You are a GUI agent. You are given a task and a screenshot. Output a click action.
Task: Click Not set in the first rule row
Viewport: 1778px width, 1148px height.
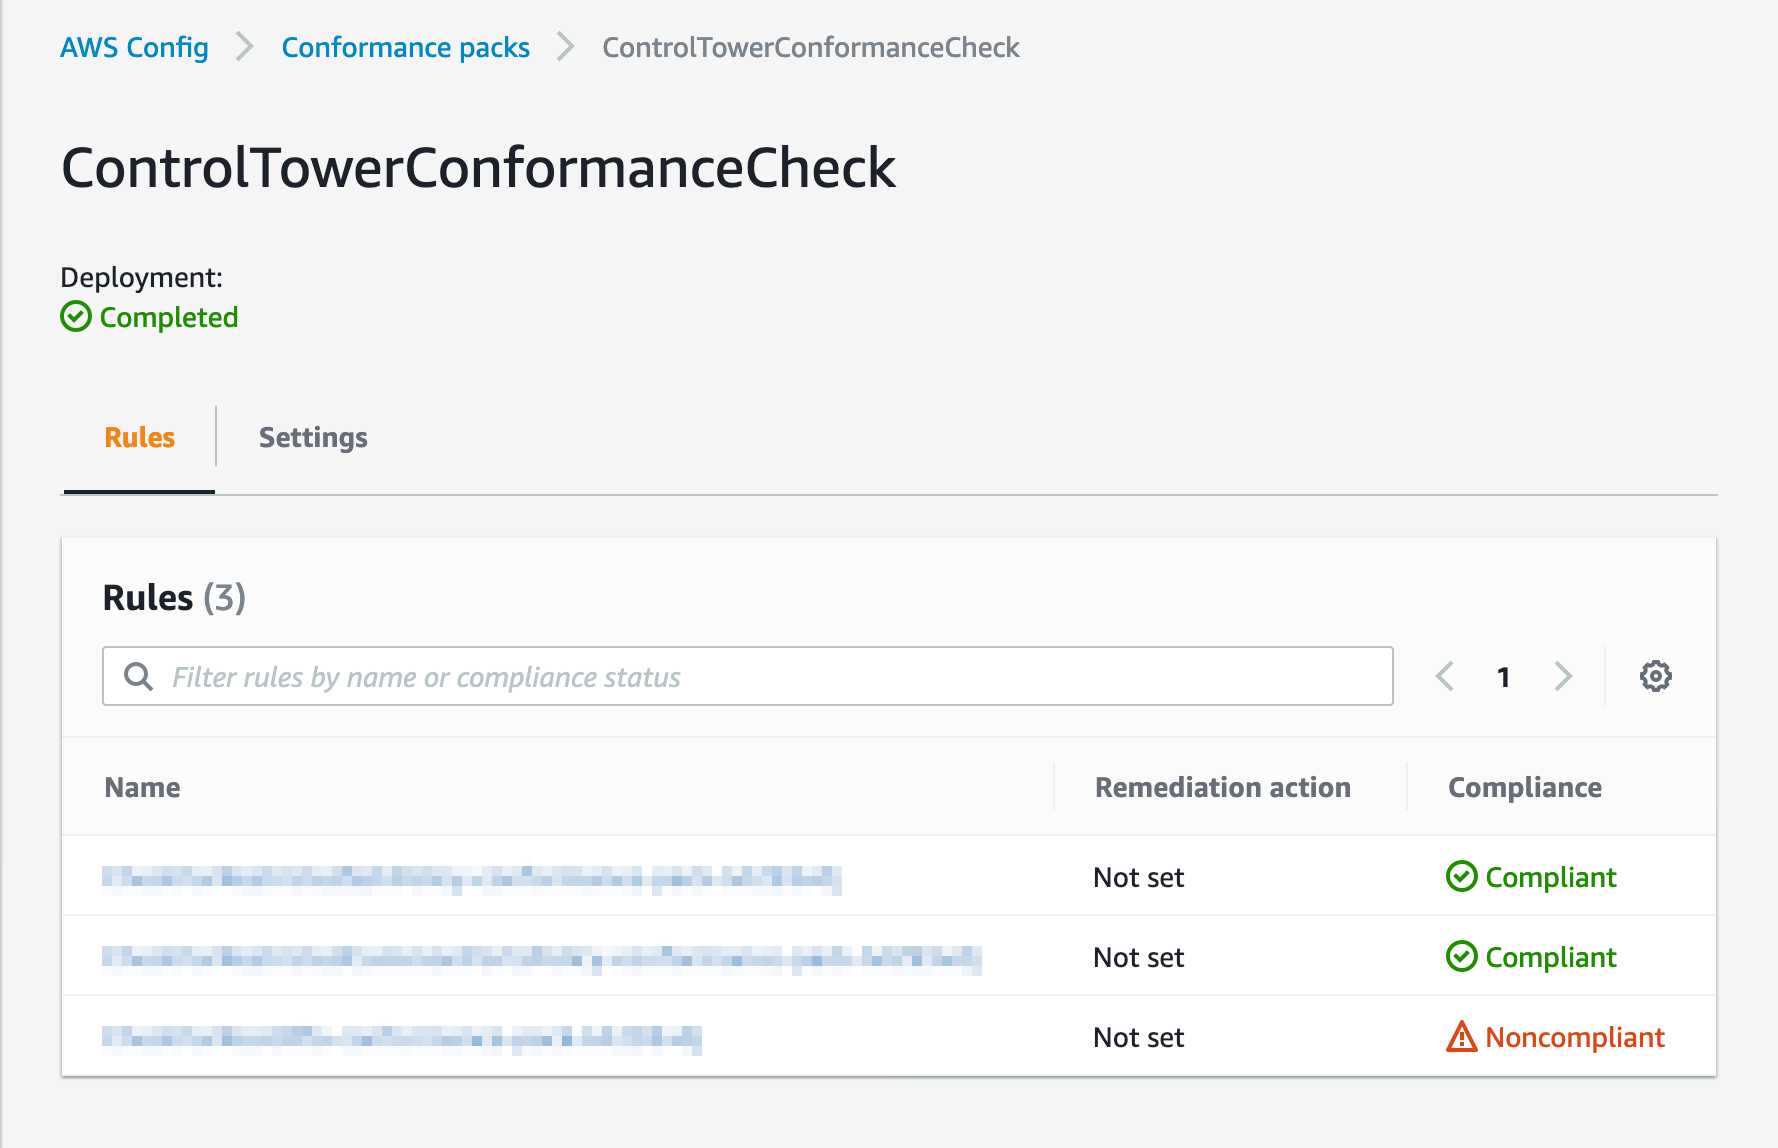pos(1138,877)
